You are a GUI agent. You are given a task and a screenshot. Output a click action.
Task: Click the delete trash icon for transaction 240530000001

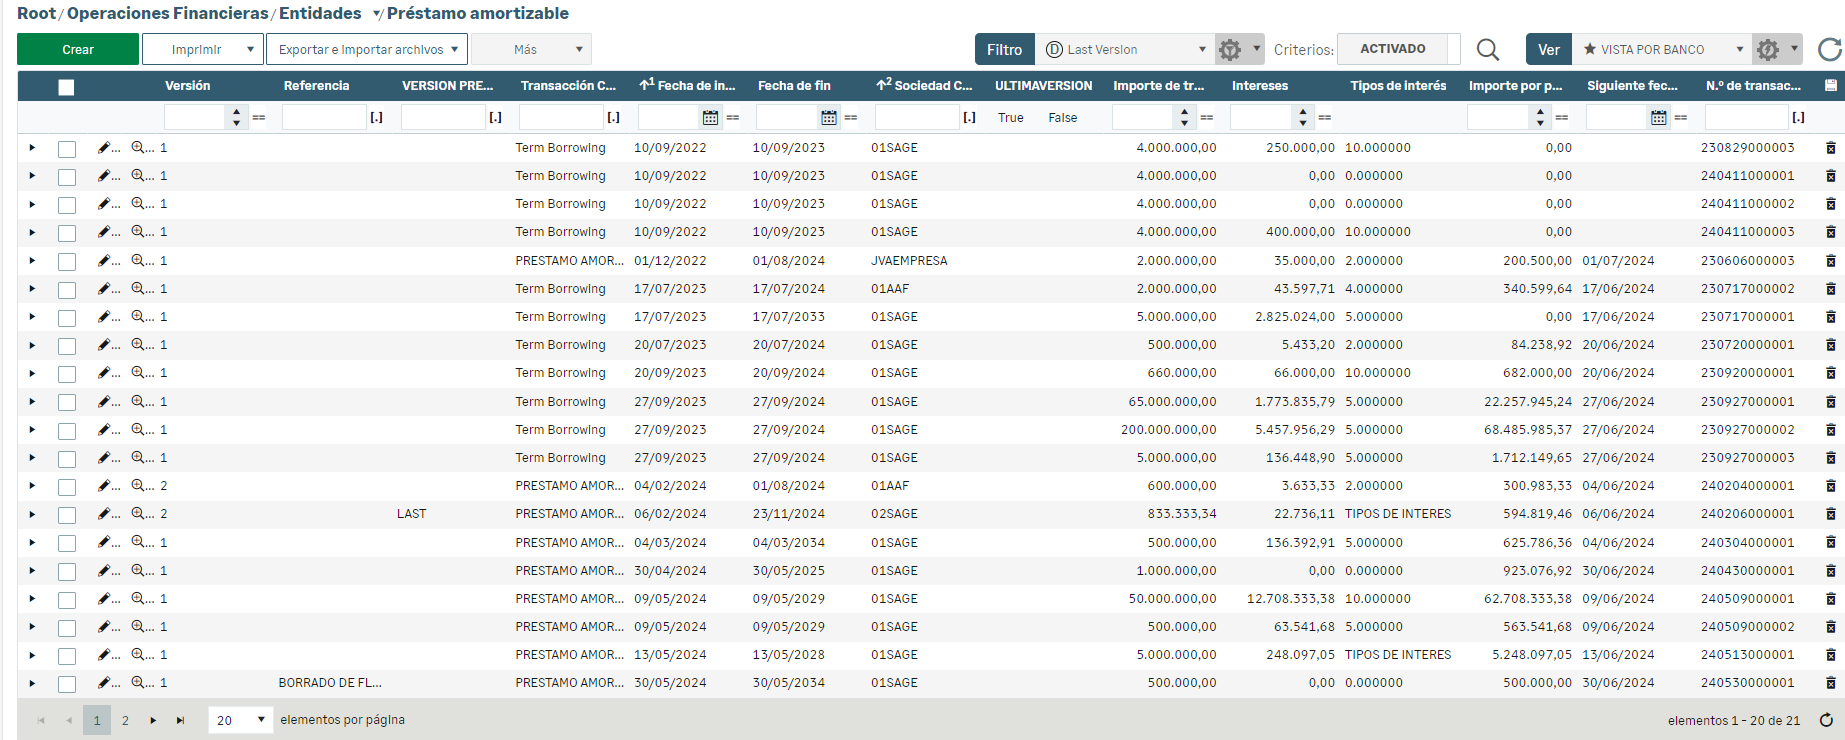tap(1830, 683)
